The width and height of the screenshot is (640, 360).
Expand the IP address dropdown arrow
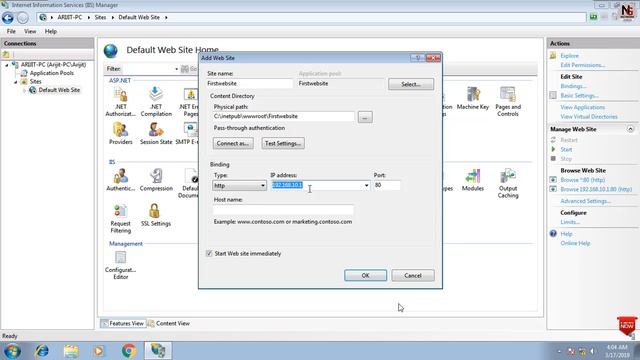point(366,185)
